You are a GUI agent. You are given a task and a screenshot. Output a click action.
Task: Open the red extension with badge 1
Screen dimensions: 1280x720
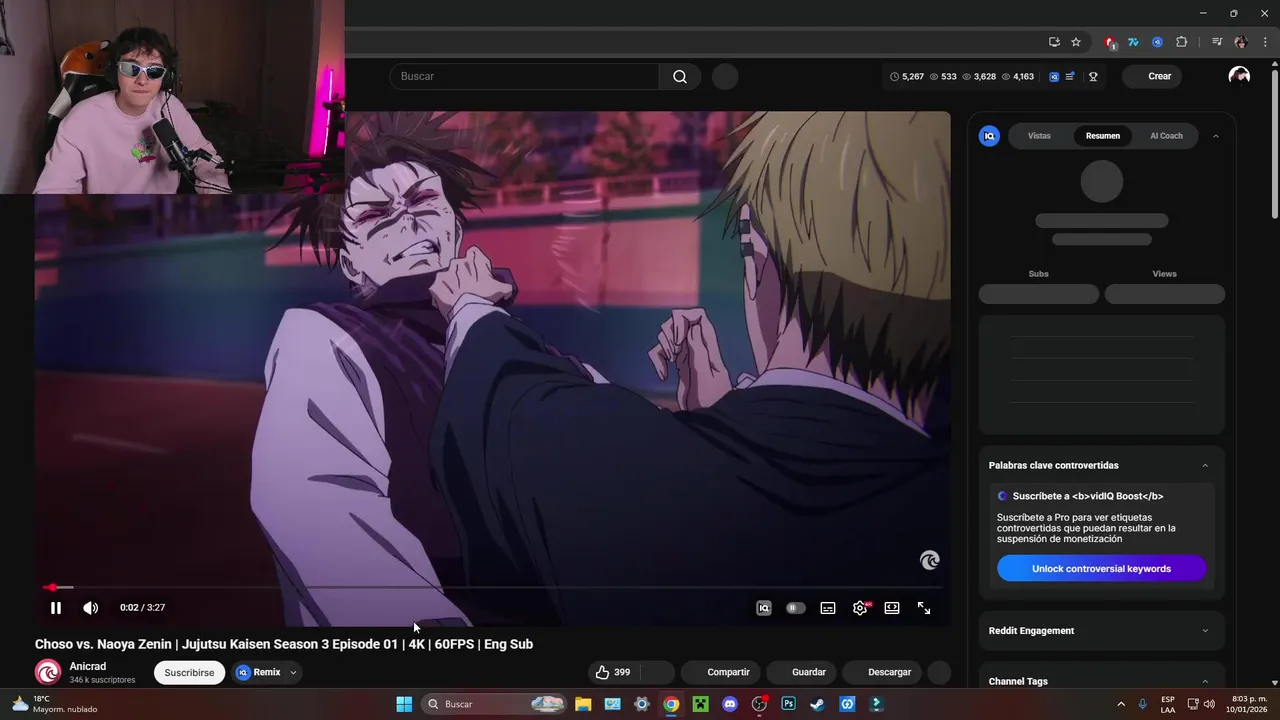click(x=1110, y=42)
